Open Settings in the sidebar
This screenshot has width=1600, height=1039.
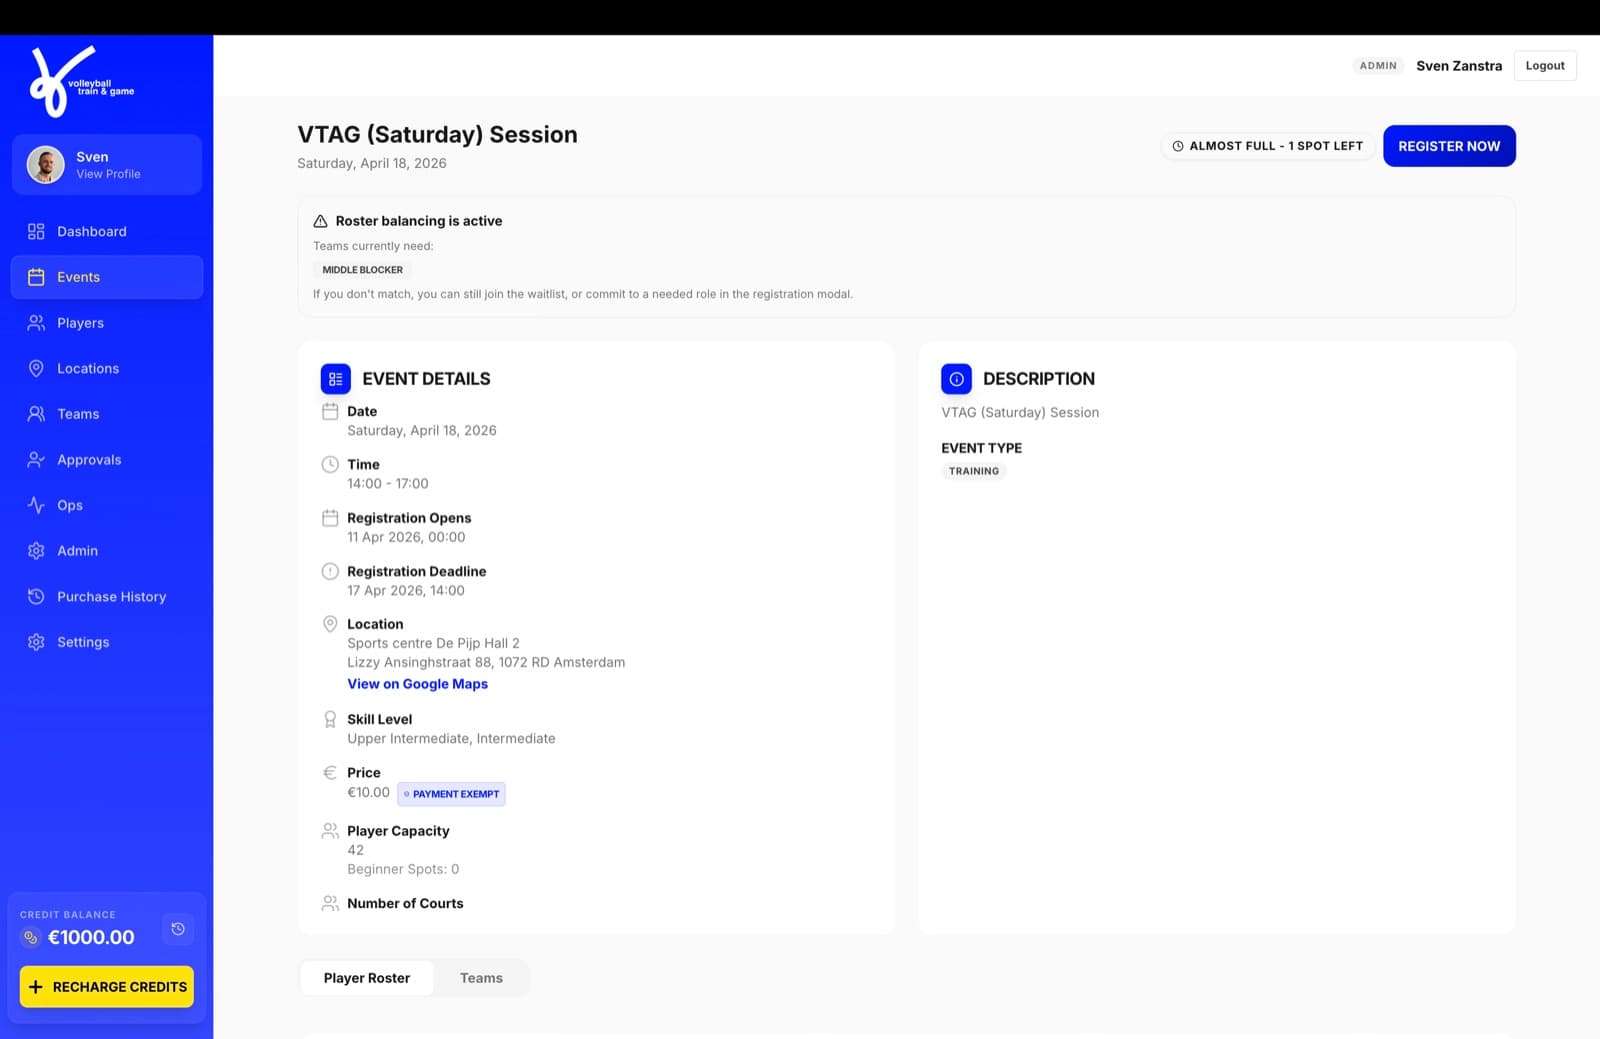(107, 642)
